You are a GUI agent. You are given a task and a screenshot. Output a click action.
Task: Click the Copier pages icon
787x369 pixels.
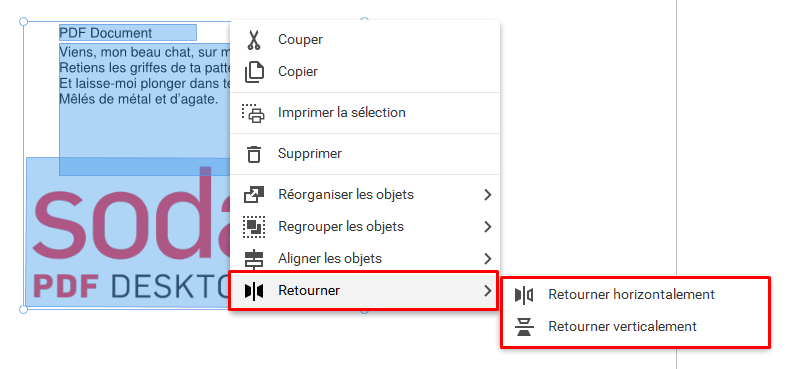pyautogui.click(x=254, y=72)
